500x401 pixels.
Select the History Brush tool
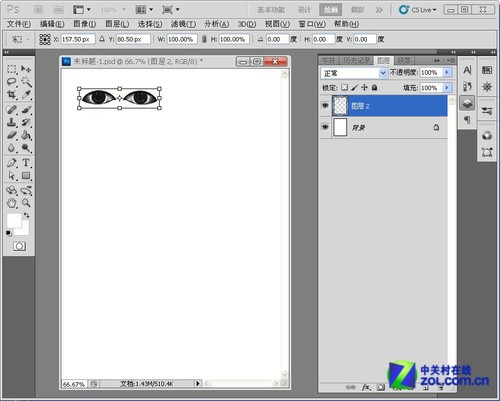coord(26,122)
